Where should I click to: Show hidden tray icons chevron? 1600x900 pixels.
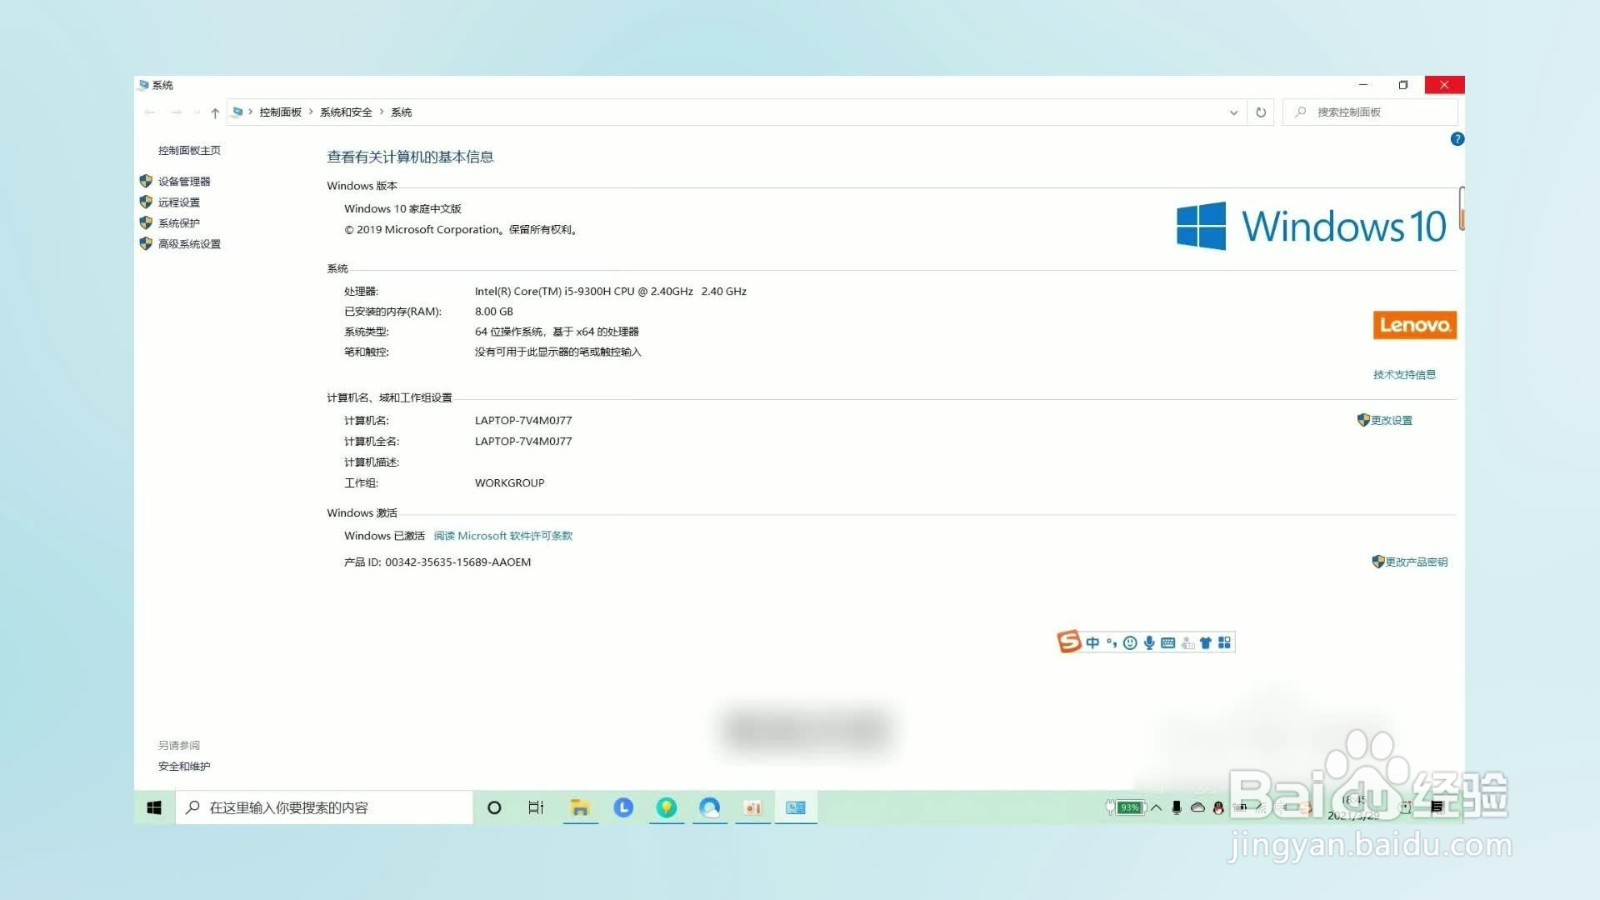[x=1156, y=808]
